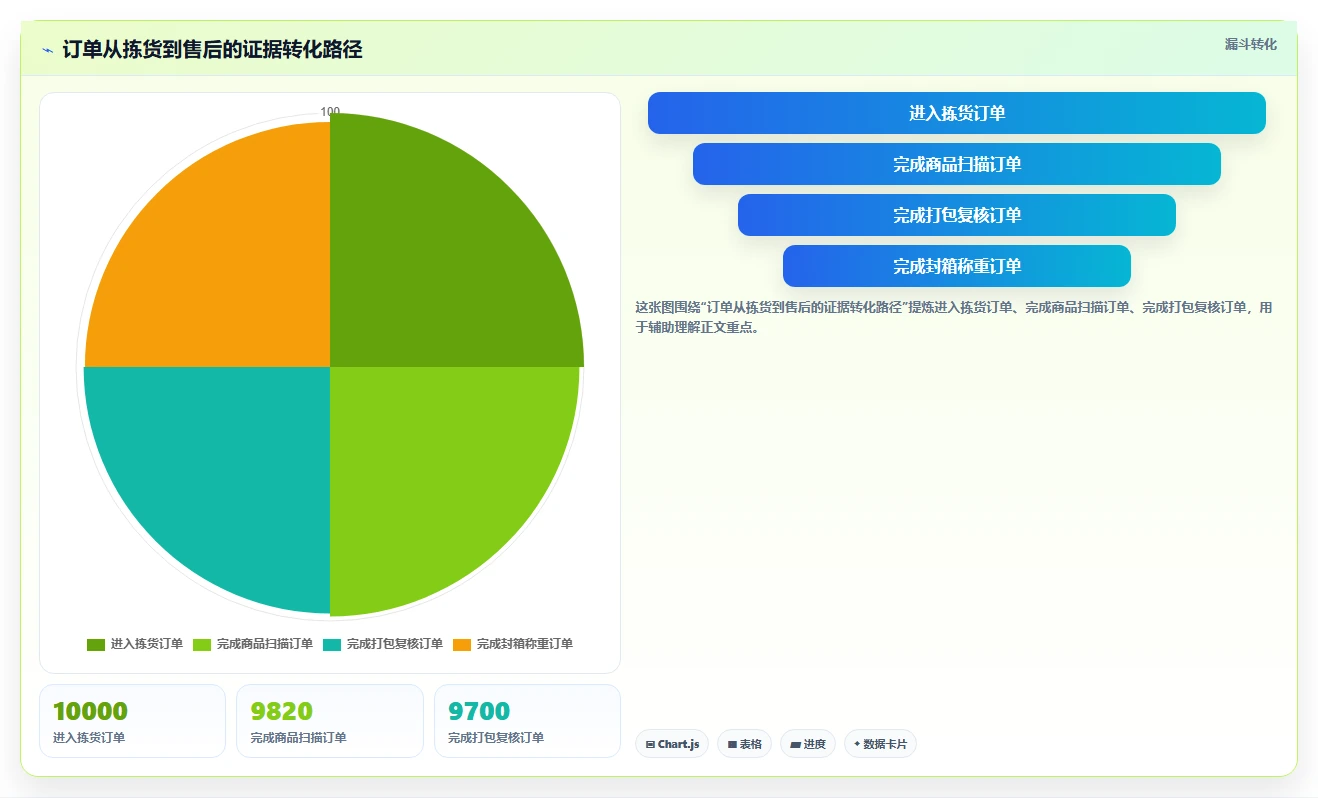The height and width of the screenshot is (798, 1318).
Task: Click the 表格 tag
Action: 744,744
